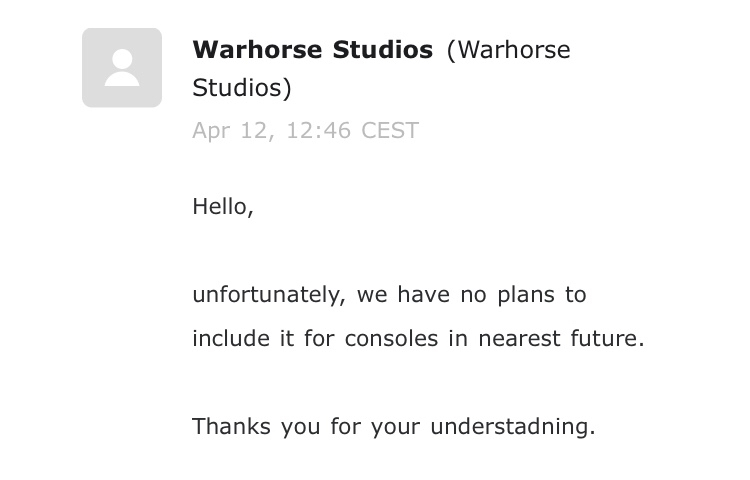Click the word "unfortunately," in the message

269,295
